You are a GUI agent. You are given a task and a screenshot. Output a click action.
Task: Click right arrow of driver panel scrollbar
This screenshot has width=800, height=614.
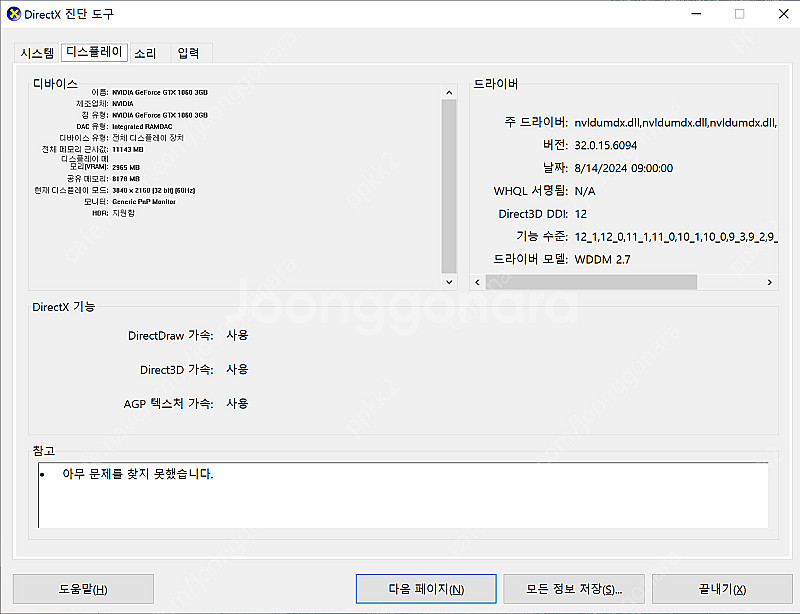click(x=769, y=282)
